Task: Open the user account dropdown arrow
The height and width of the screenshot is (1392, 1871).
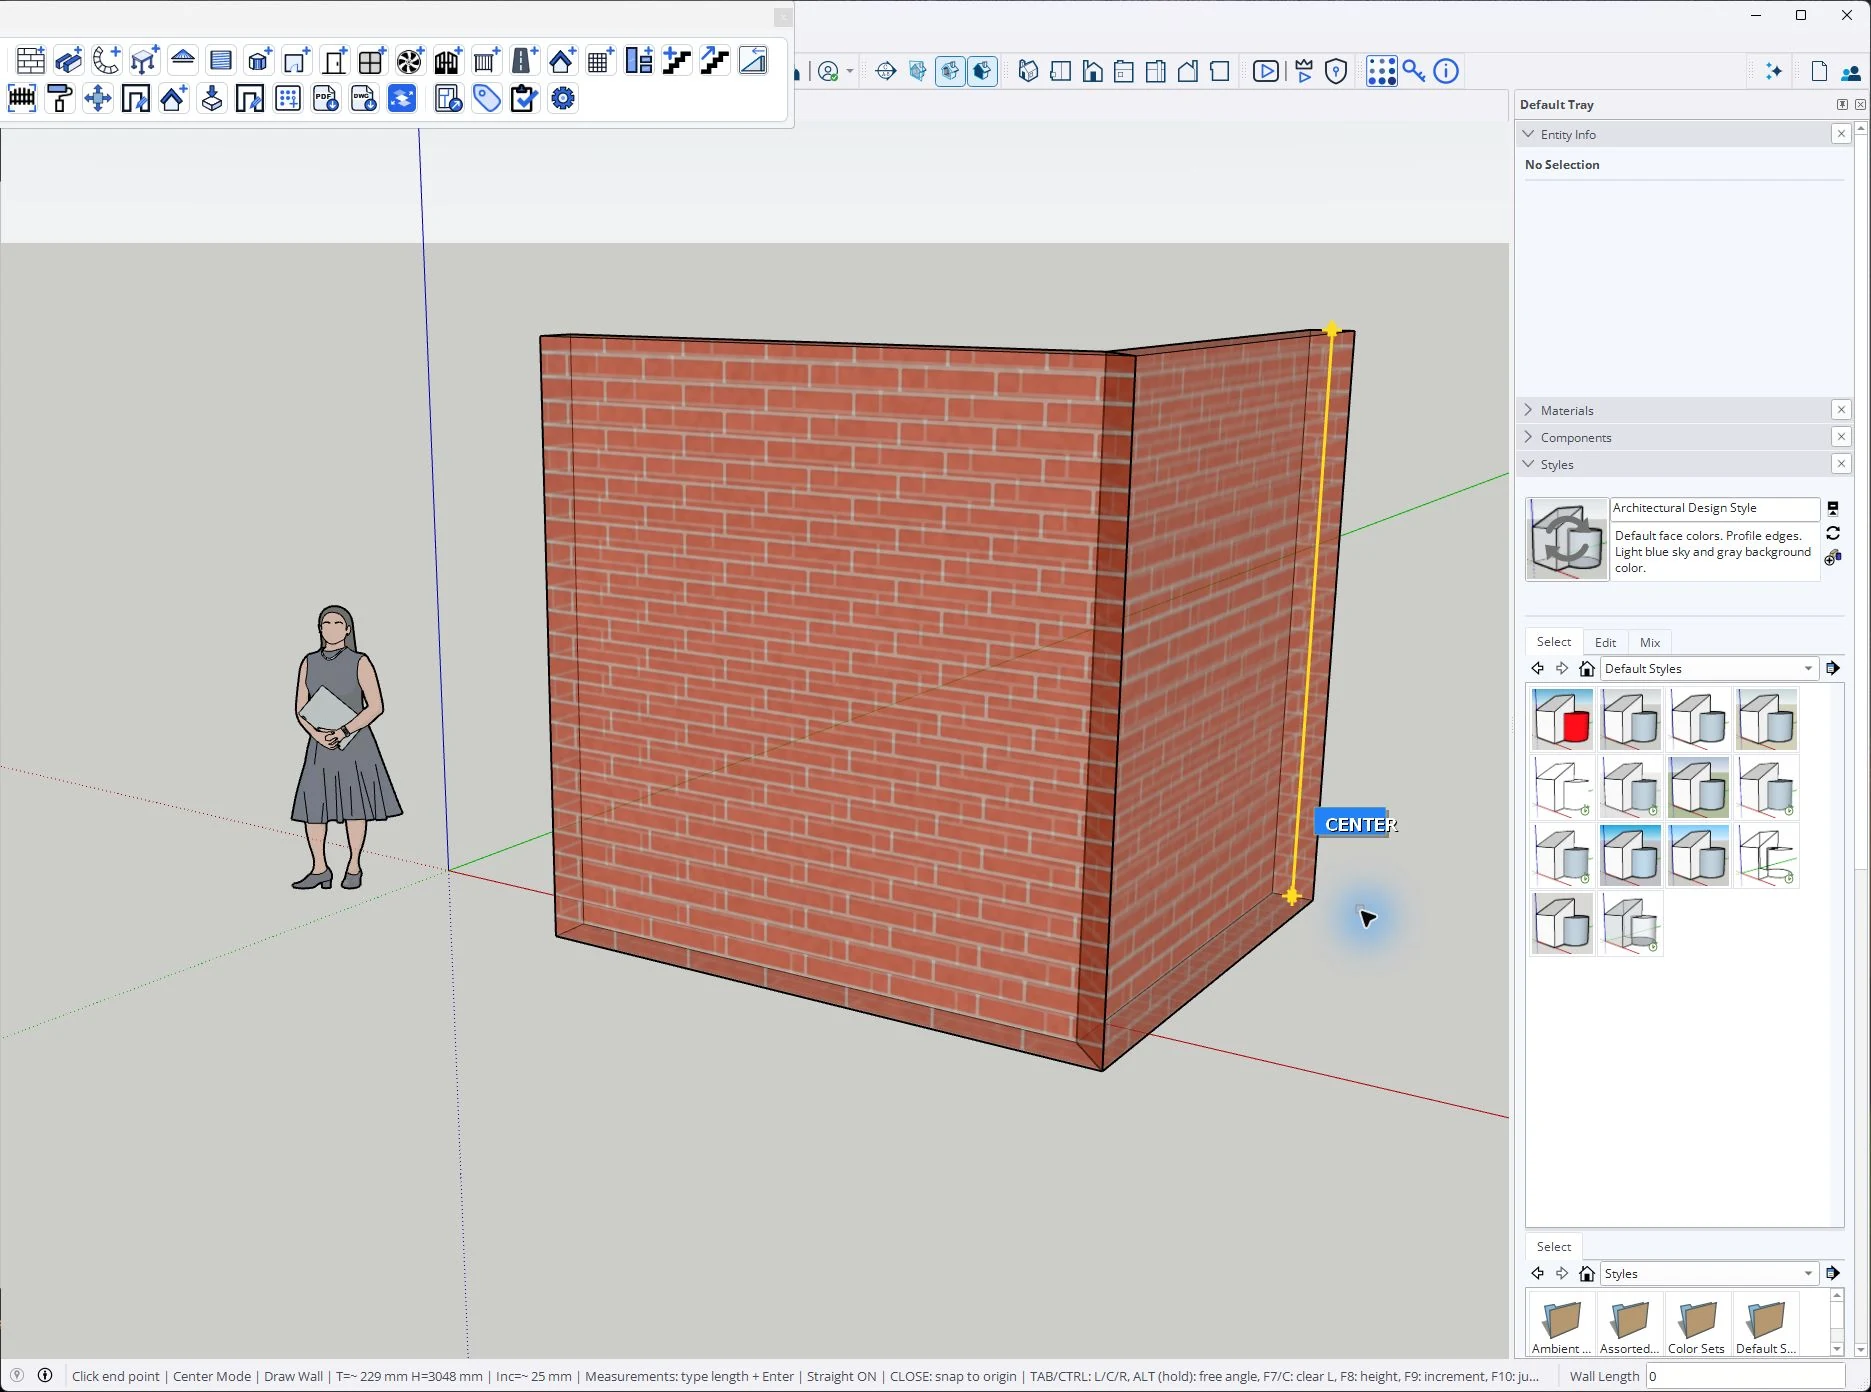Action: pos(850,71)
